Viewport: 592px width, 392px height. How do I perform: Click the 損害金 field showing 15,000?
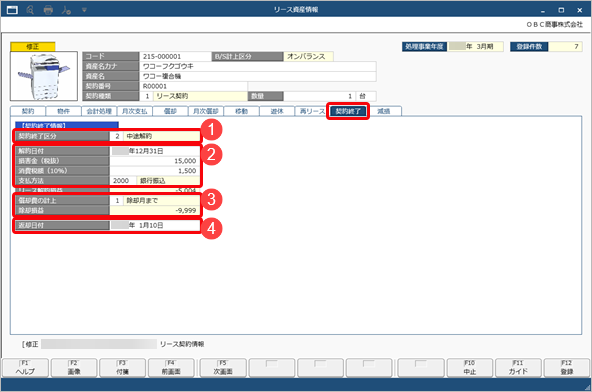point(155,161)
